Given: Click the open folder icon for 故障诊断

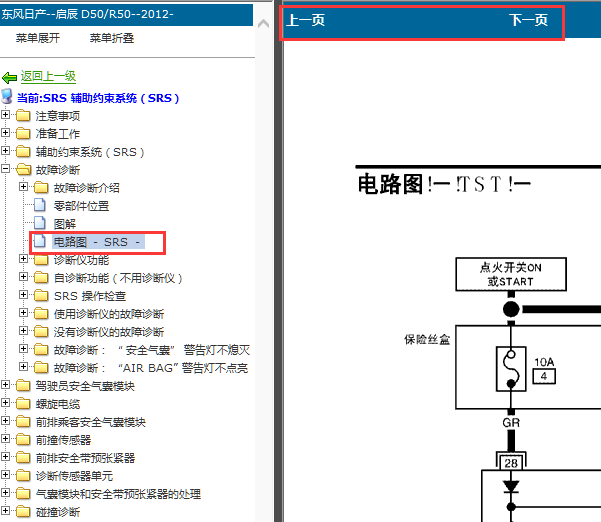Looking at the screenshot, I should point(24,169).
